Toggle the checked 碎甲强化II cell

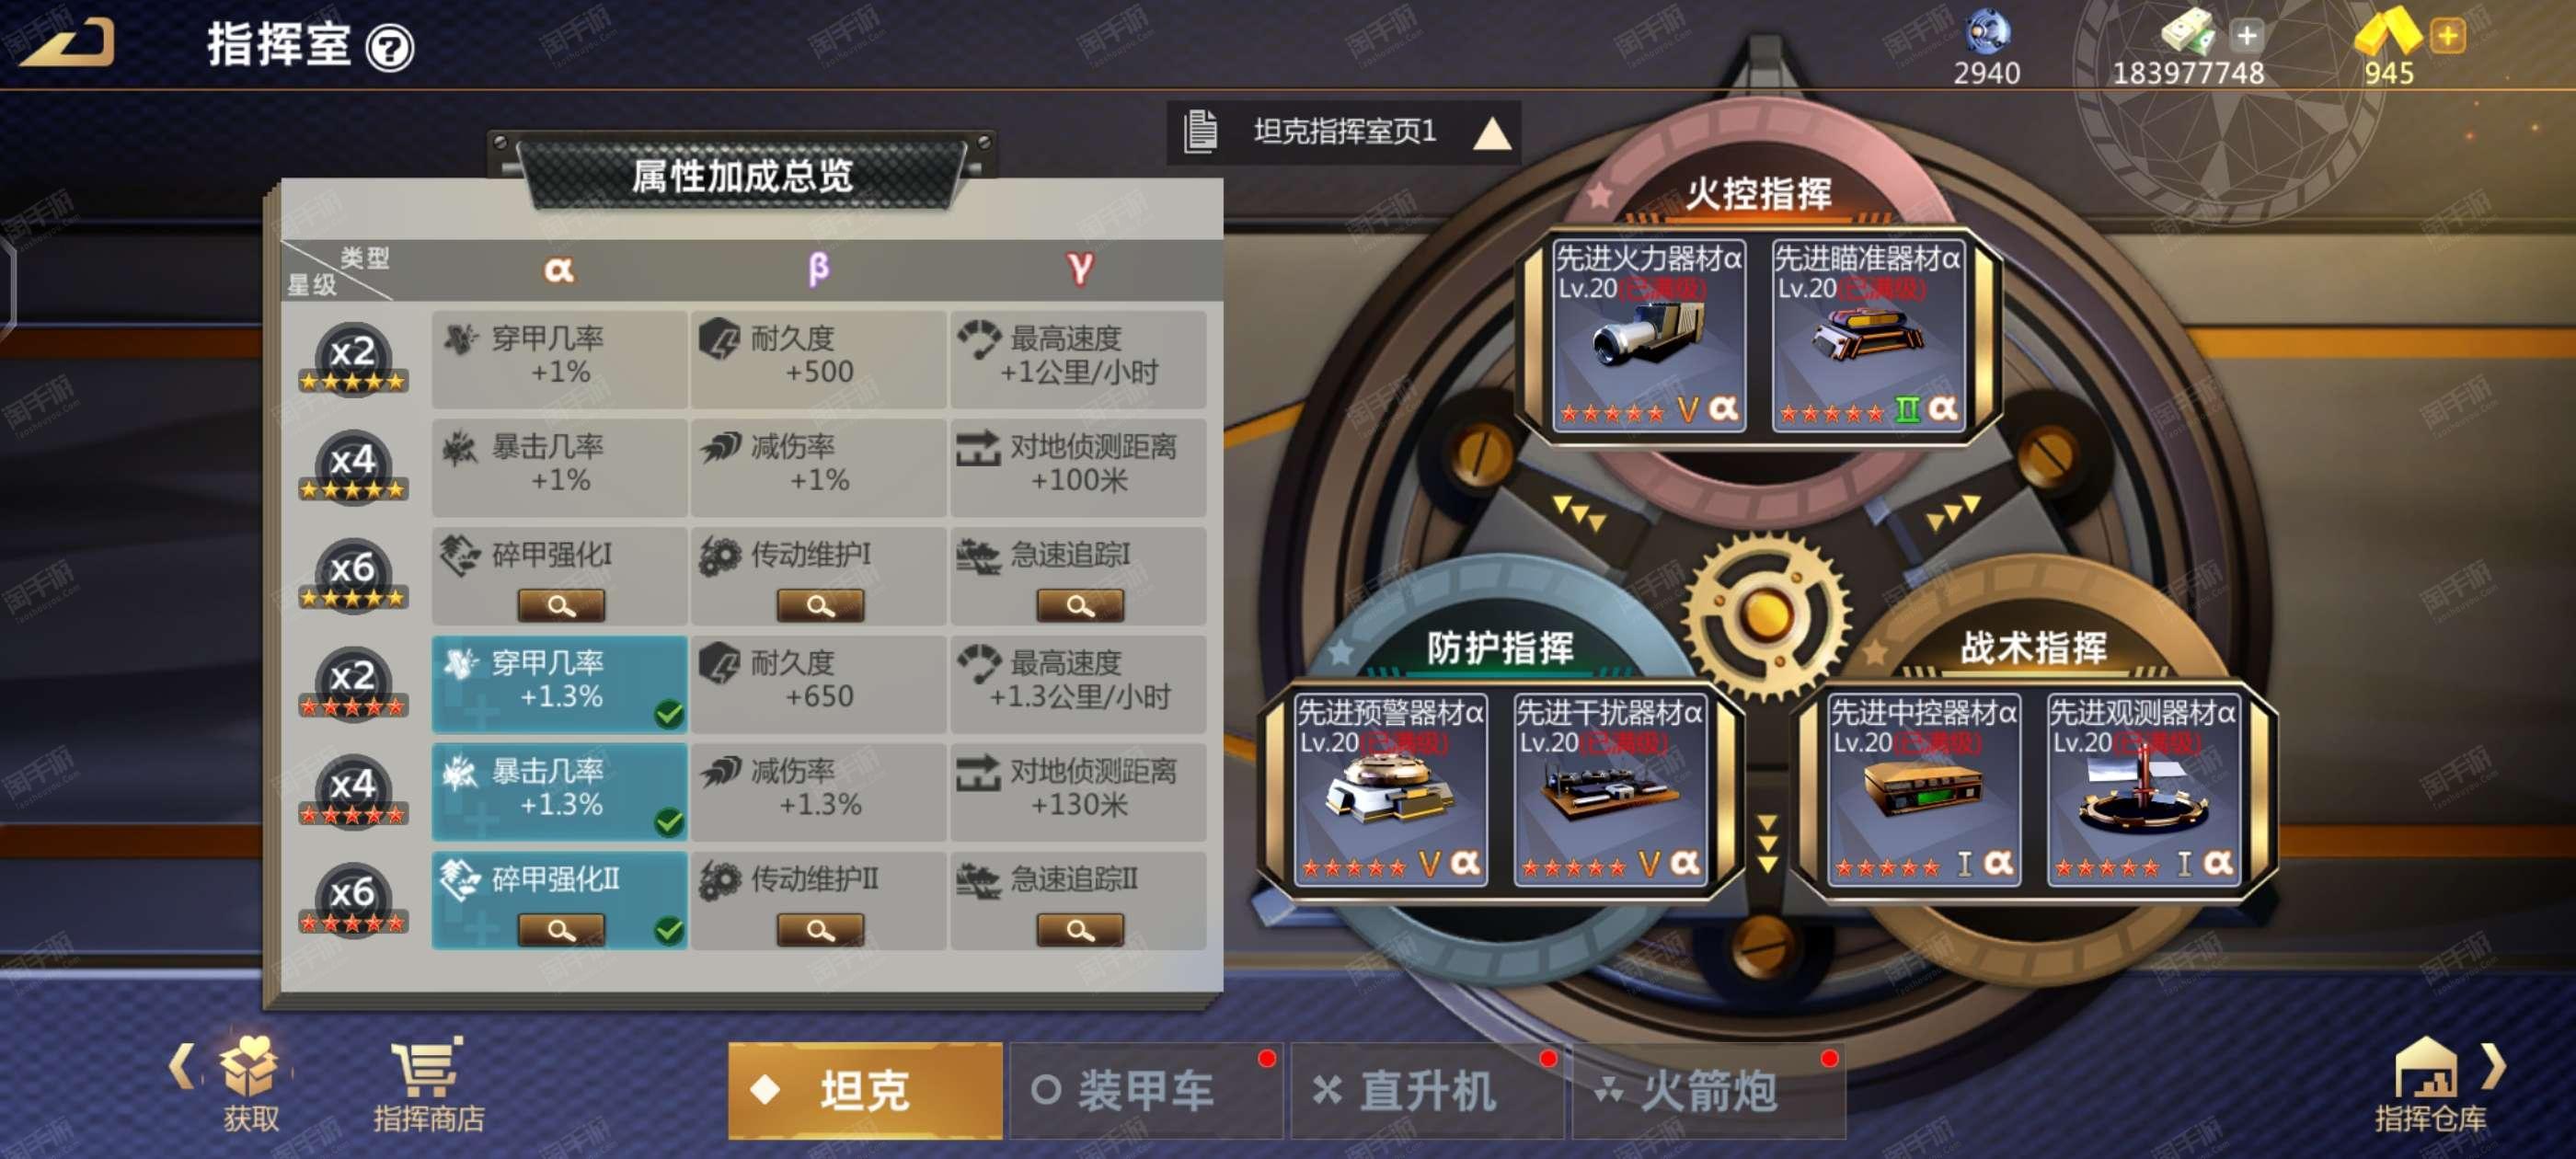pyautogui.click(x=559, y=900)
